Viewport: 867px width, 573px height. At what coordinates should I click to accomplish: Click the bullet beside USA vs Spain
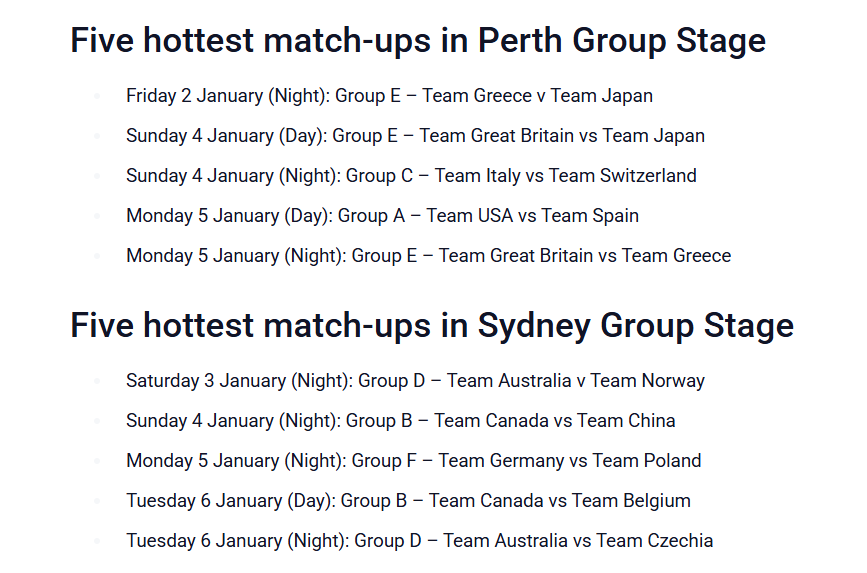(x=97, y=216)
